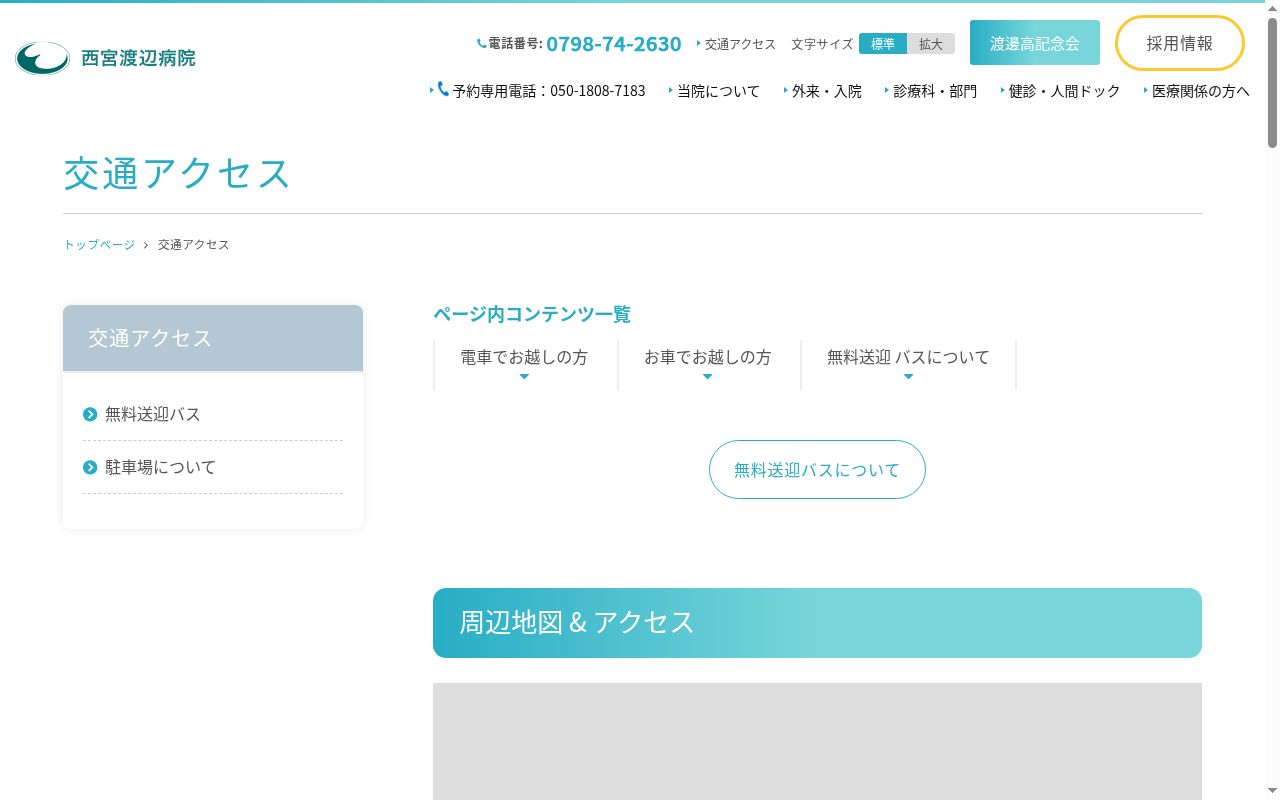1280x800 pixels.
Task: Jump to 無料送迎 バスについて section
Action: [908, 357]
